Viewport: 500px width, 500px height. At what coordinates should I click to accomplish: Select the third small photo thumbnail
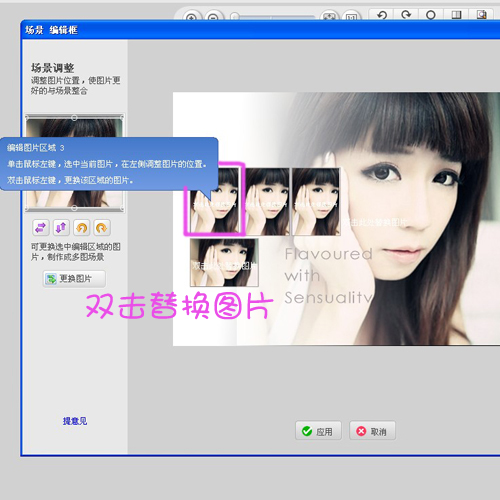(316, 202)
